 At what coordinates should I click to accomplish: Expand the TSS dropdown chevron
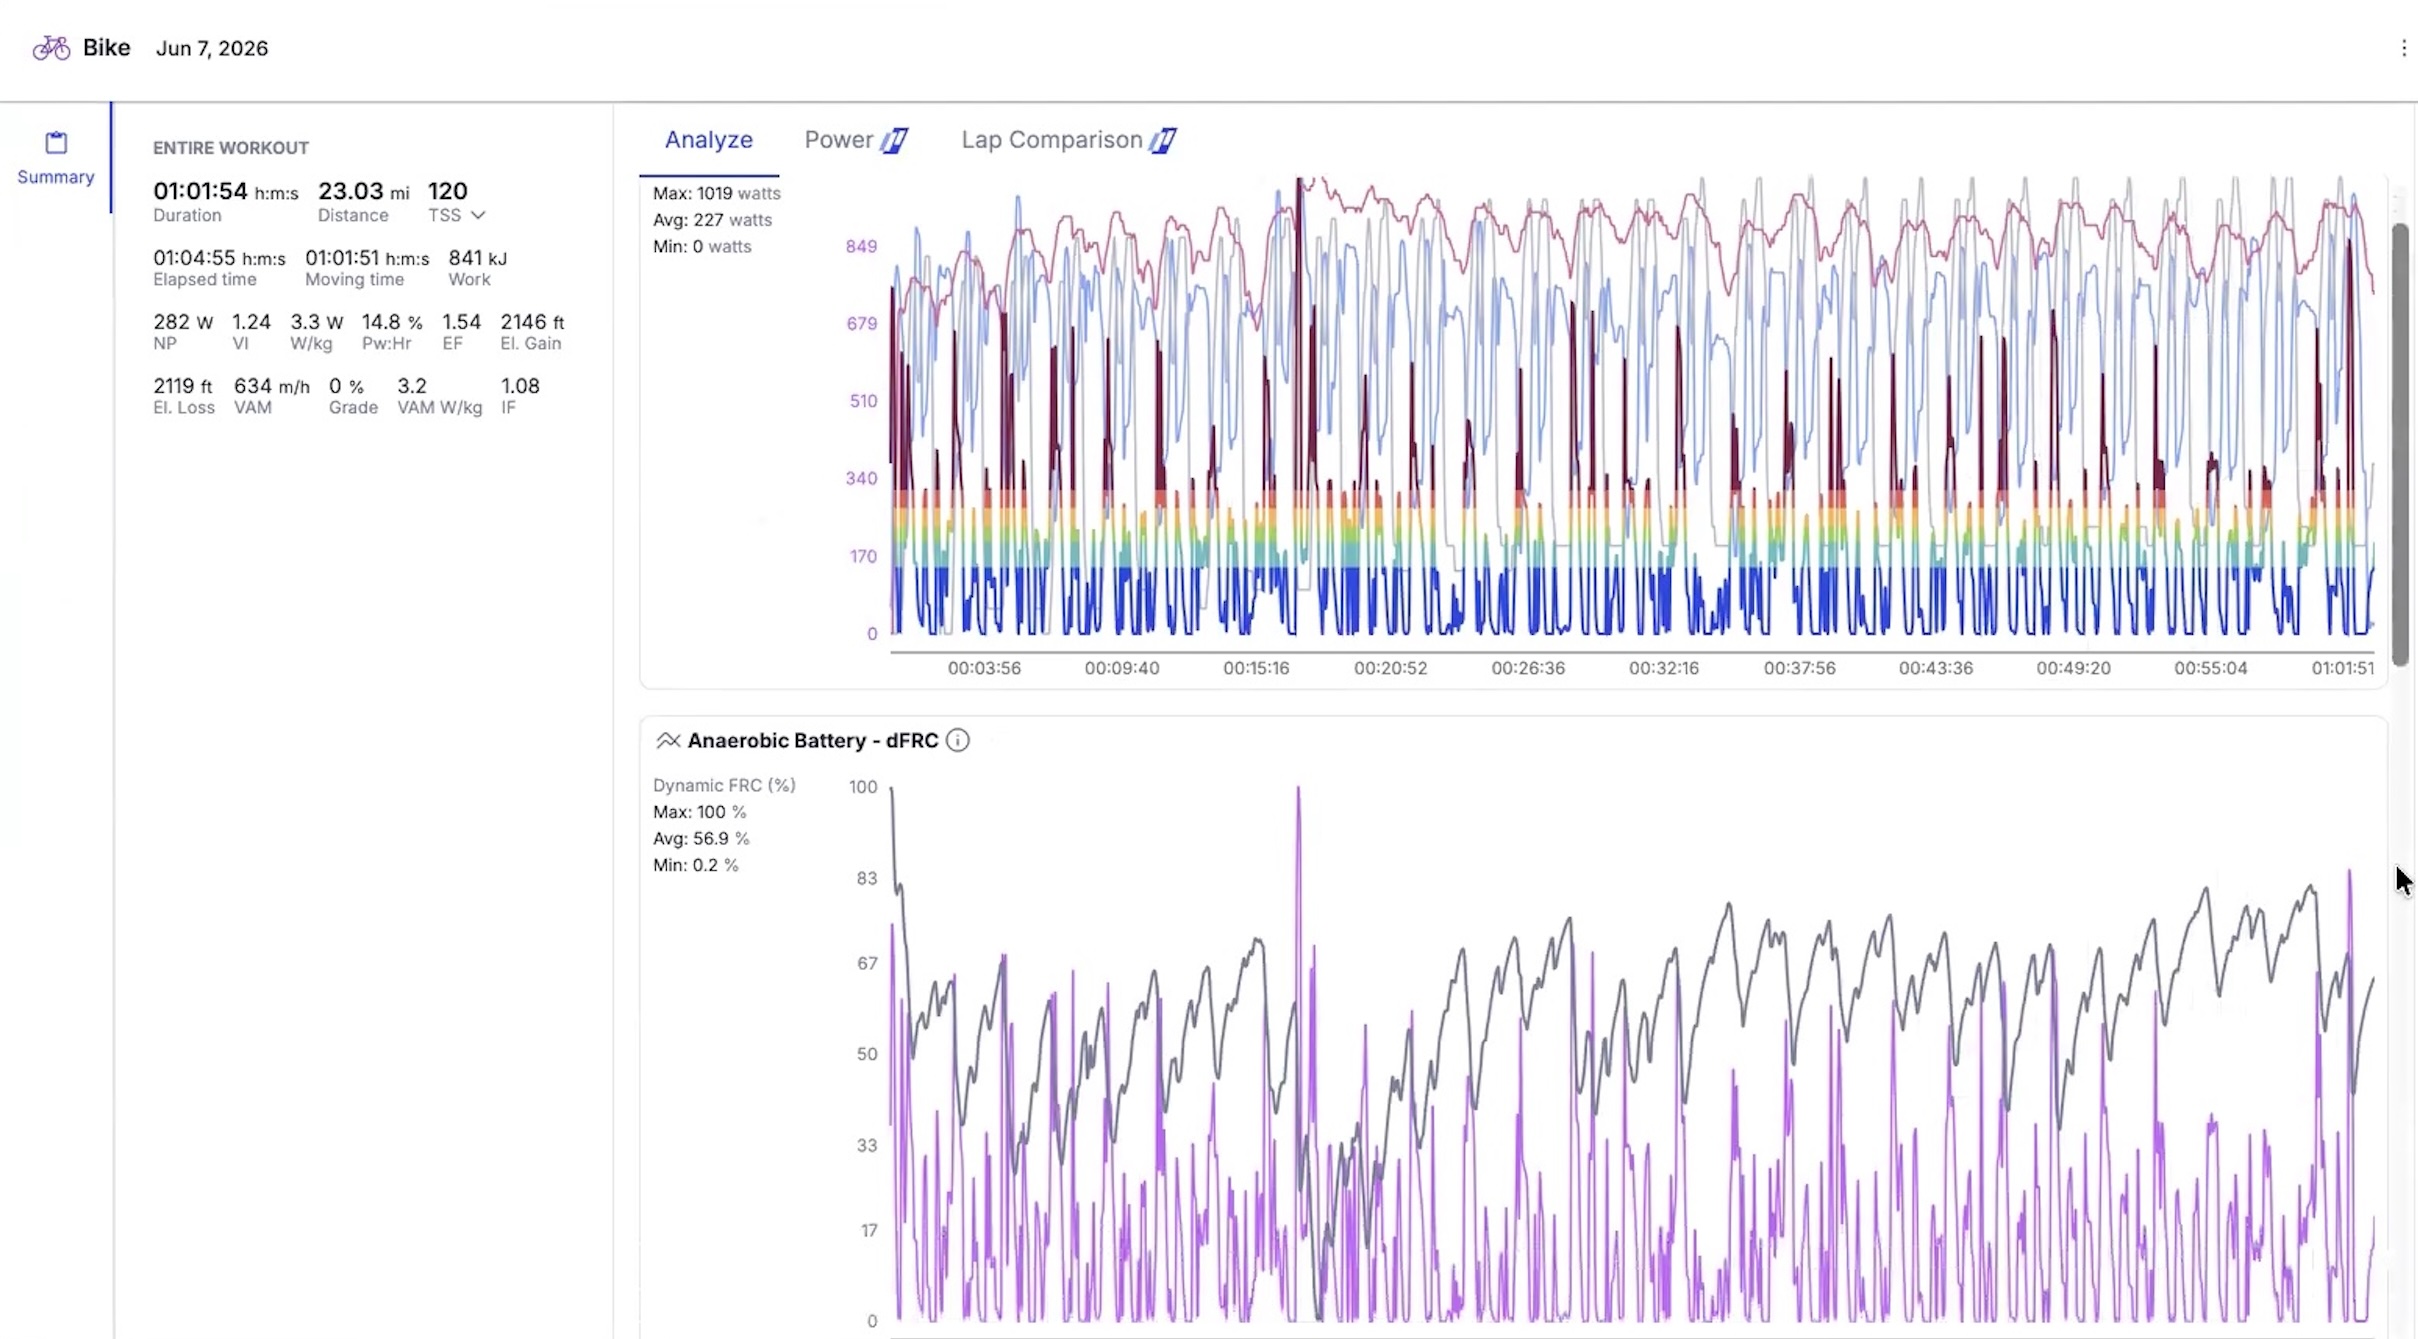point(478,215)
